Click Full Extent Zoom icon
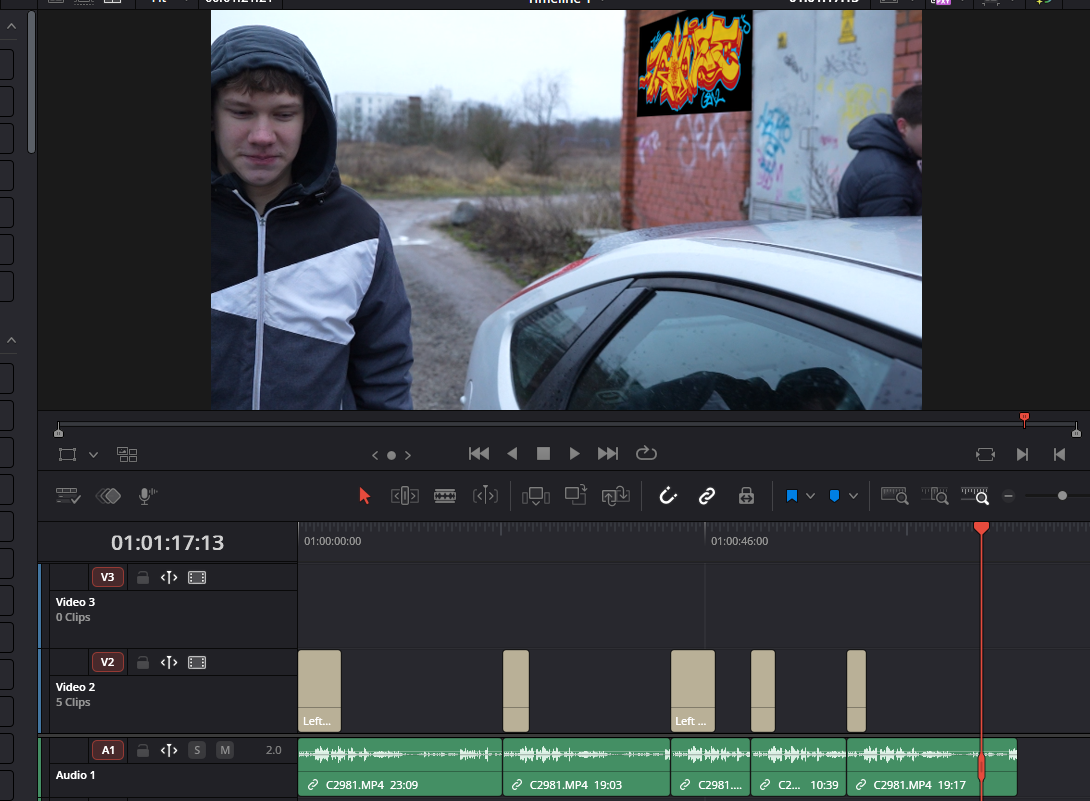This screenshot has width=1090, height=801. 895,496
